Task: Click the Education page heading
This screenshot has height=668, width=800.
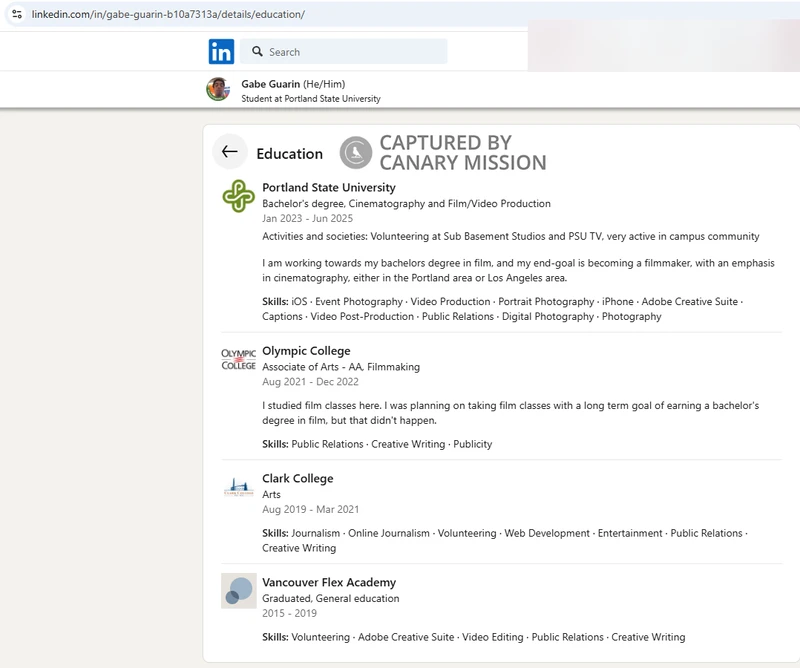Action: [289, 154]
